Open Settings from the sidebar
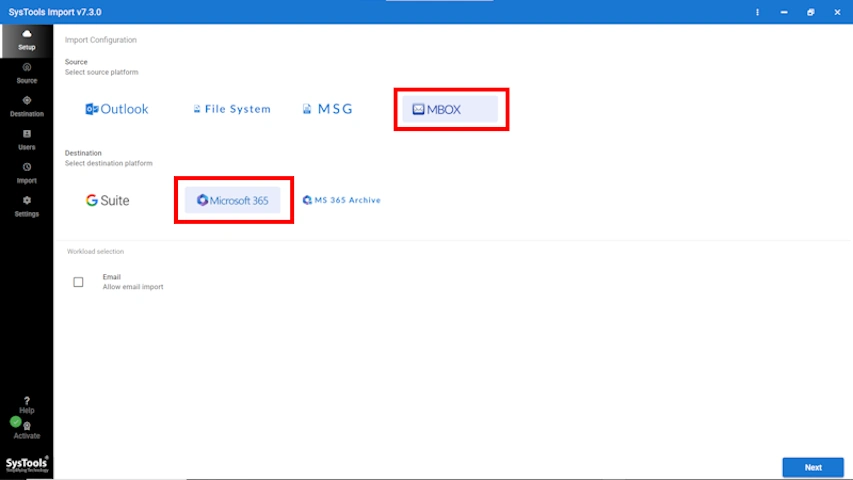853x480 pixels. click(x=27, y=207)
